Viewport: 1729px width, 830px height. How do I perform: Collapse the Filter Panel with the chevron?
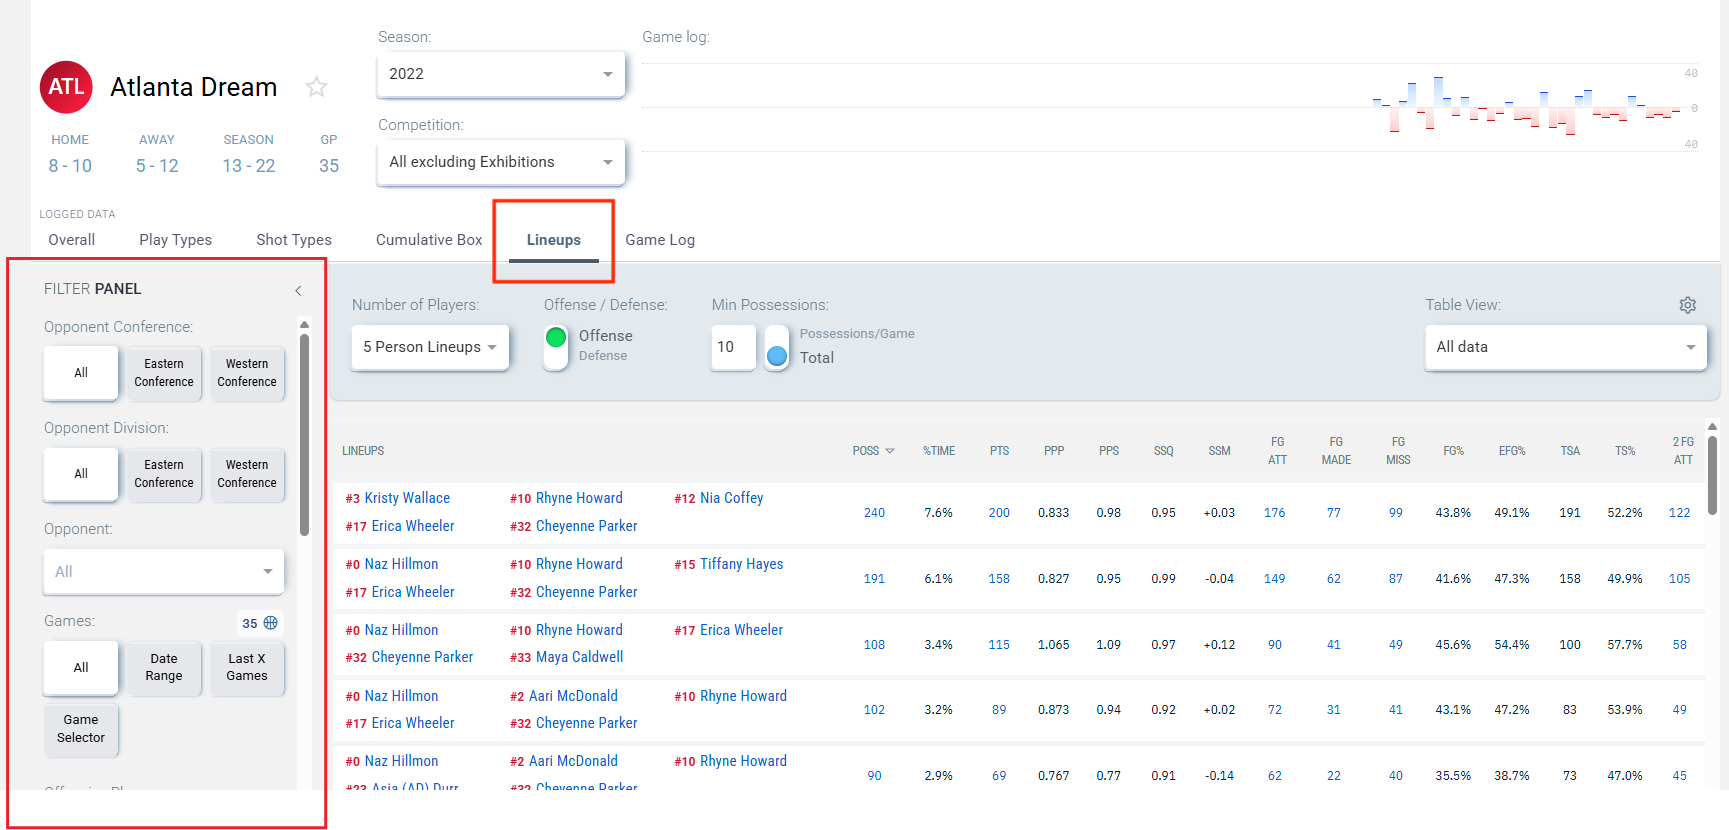(298, 290)
